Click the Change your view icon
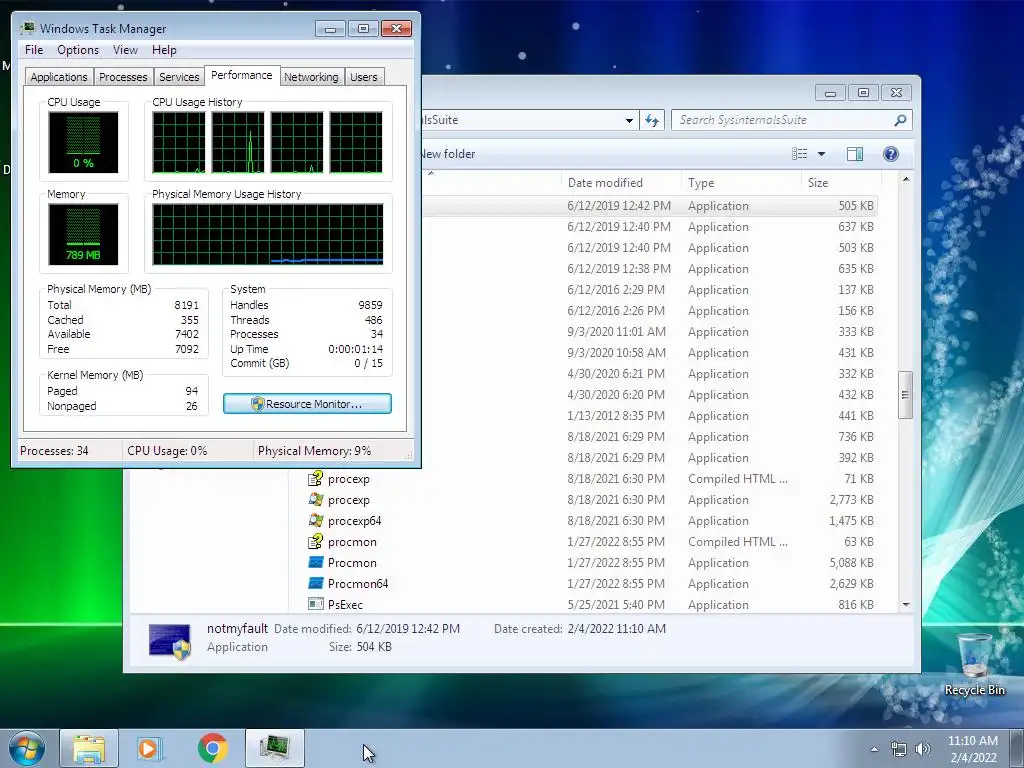 click(x=799, y=153)
